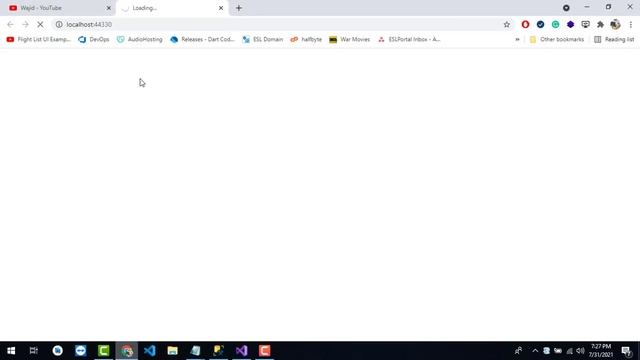Screen dimensions: 640x360
Task: Switch to the Wajid - YouTube tab
Action: coord(57,8)
